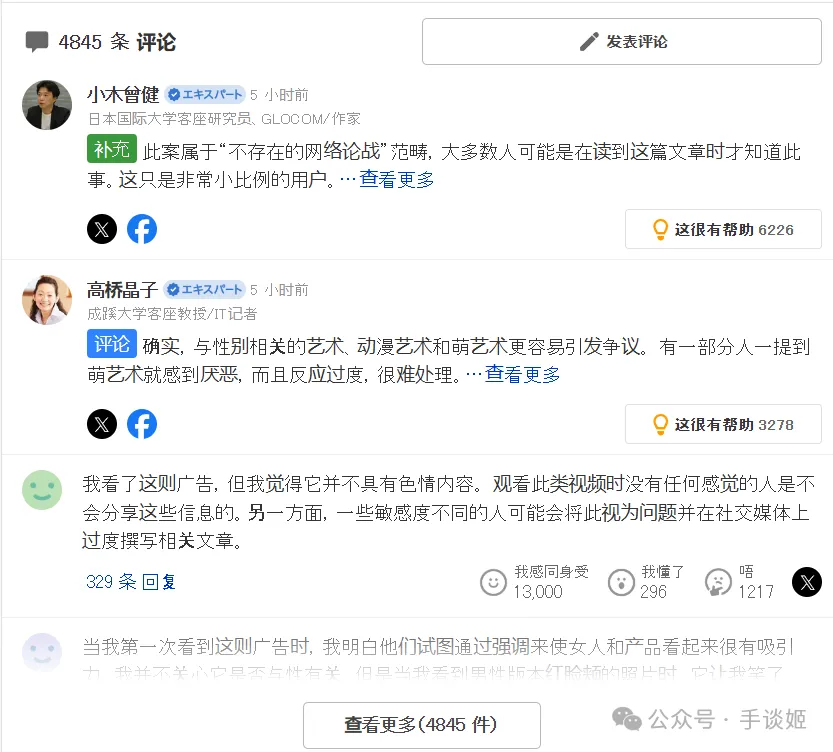The width and height of the screenshot is (833, 752).
Task: Click the 我感同身受 smiley reaction icon
Action: (494, 582)
